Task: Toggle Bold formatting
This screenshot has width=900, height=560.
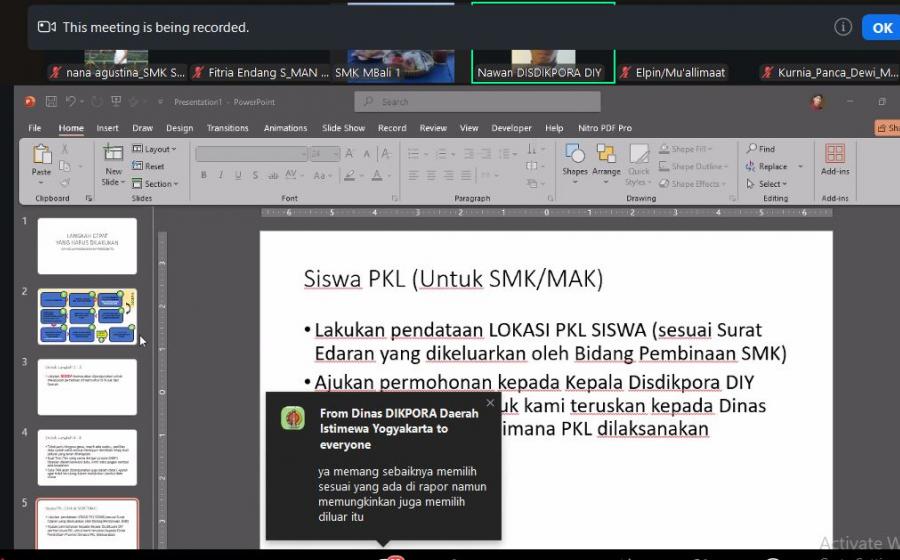Action: click(203, 175)
